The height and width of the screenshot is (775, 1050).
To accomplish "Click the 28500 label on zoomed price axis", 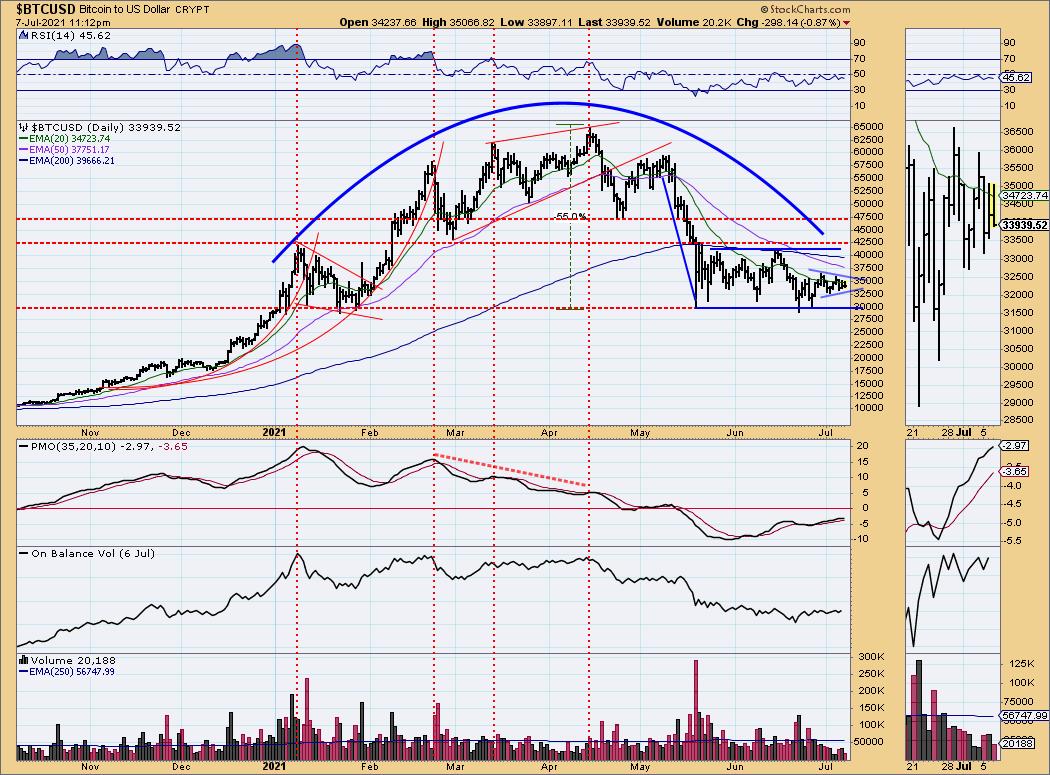I will tap(1017, 420).
